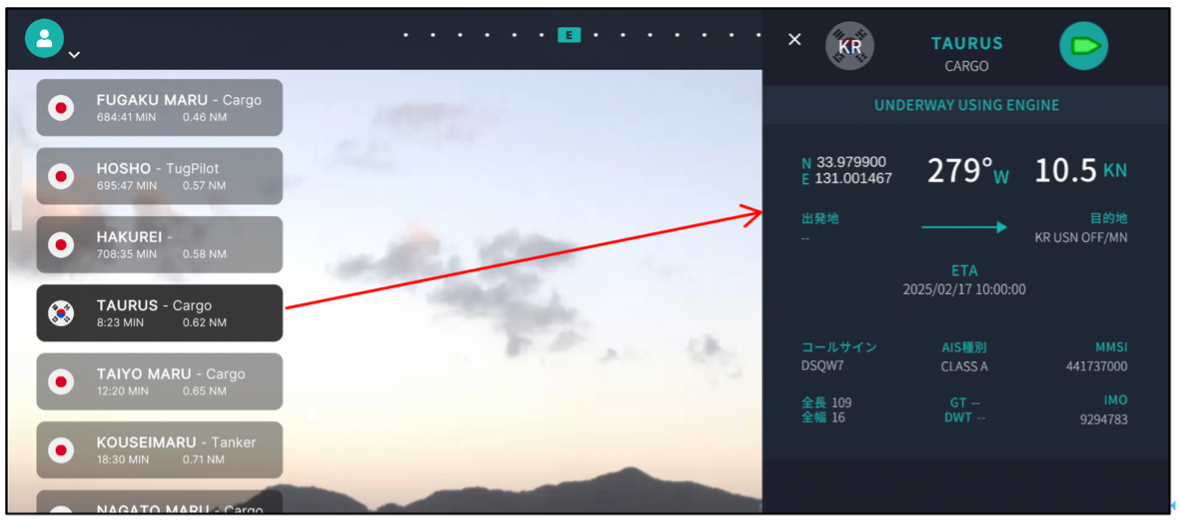
Task: Open the user profile avatar icon
Action: tap(44, 38)
